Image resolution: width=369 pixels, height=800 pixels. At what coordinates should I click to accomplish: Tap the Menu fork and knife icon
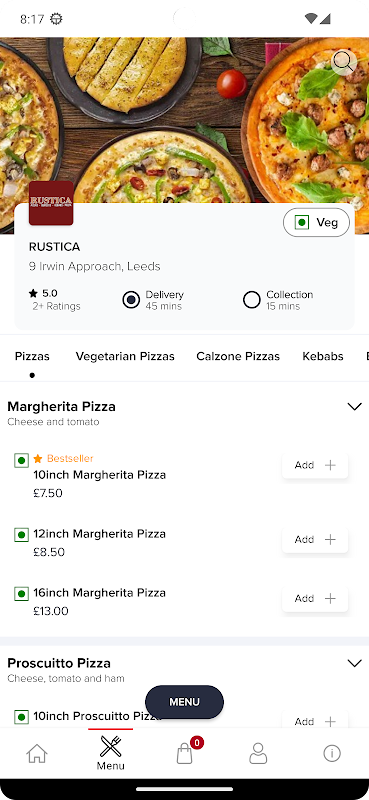point(110,746)
